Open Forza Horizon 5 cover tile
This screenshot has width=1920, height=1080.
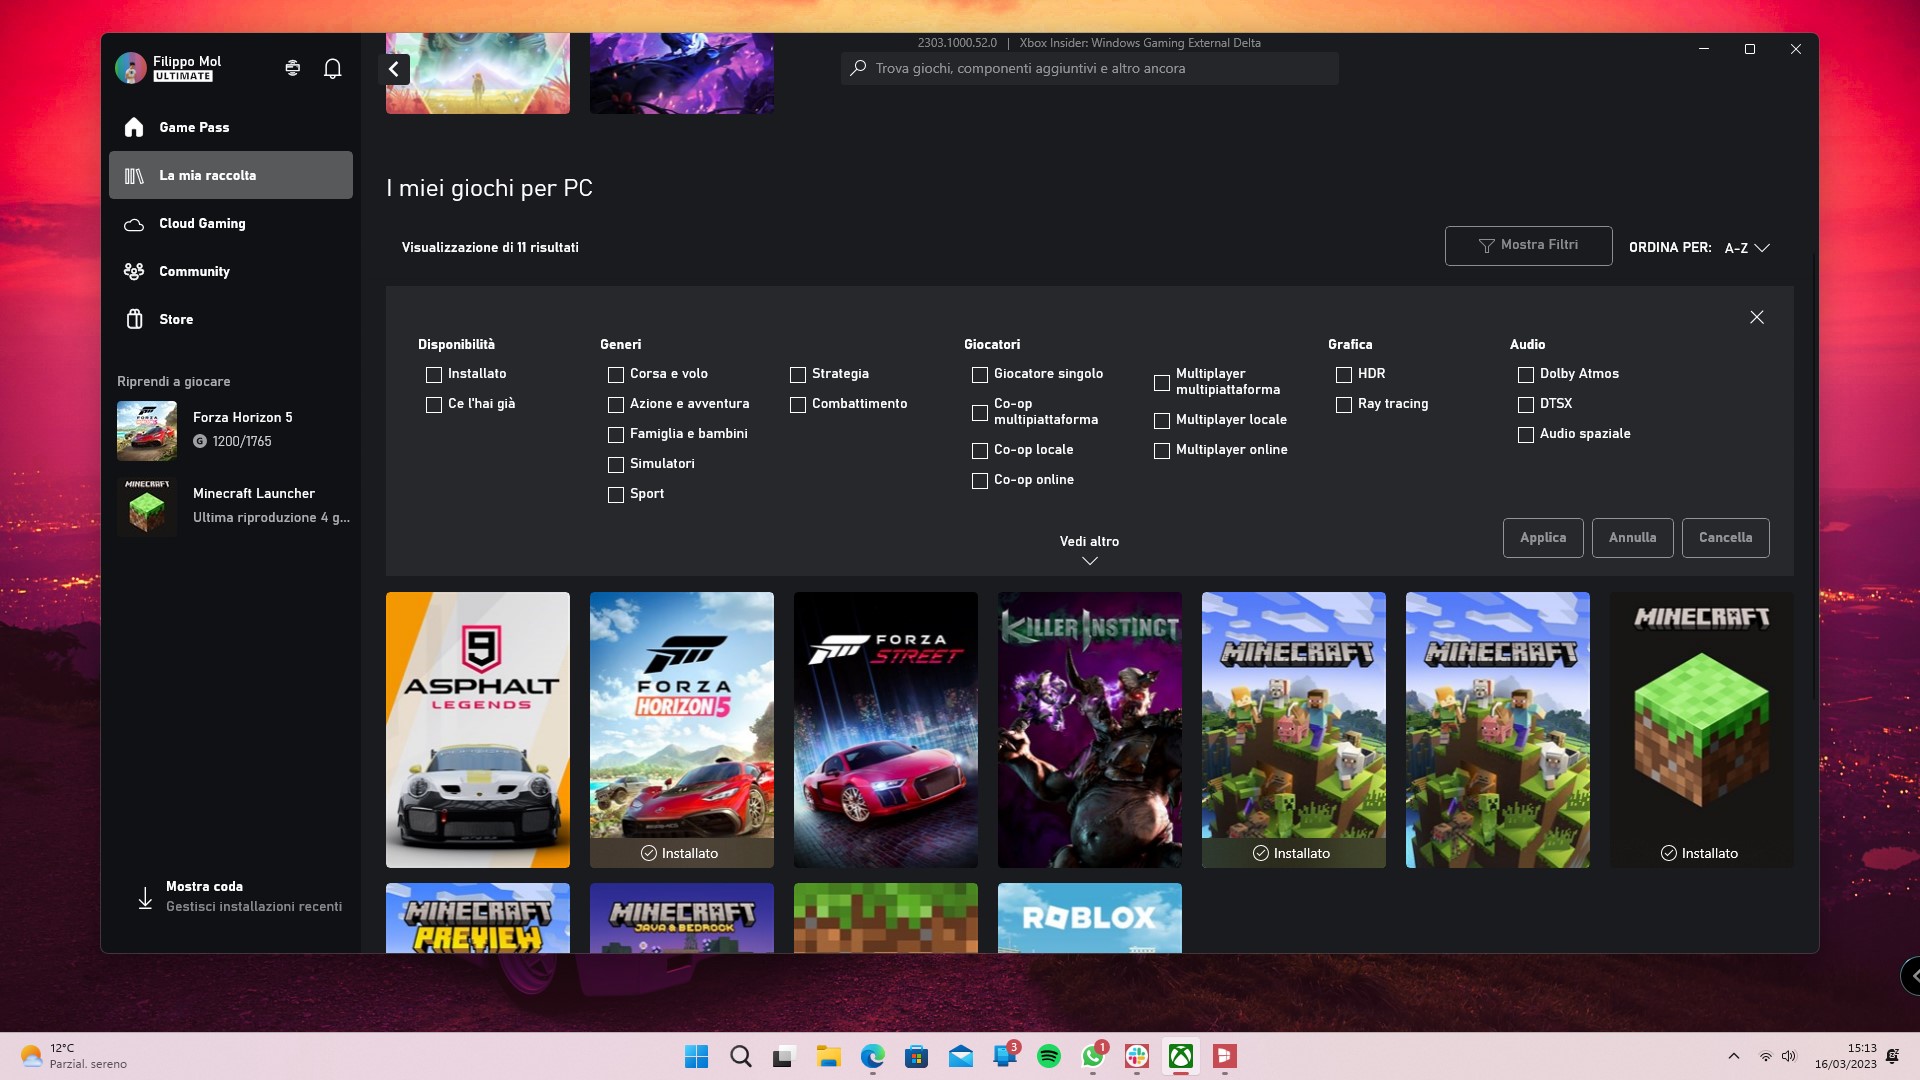[x=682, y=730]
